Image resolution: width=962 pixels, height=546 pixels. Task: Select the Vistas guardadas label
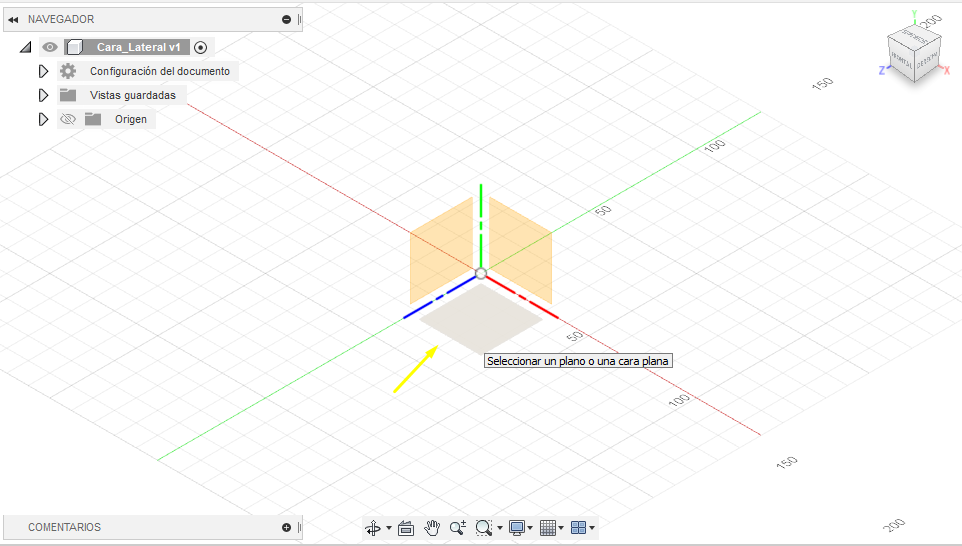(x=133, y=95)
